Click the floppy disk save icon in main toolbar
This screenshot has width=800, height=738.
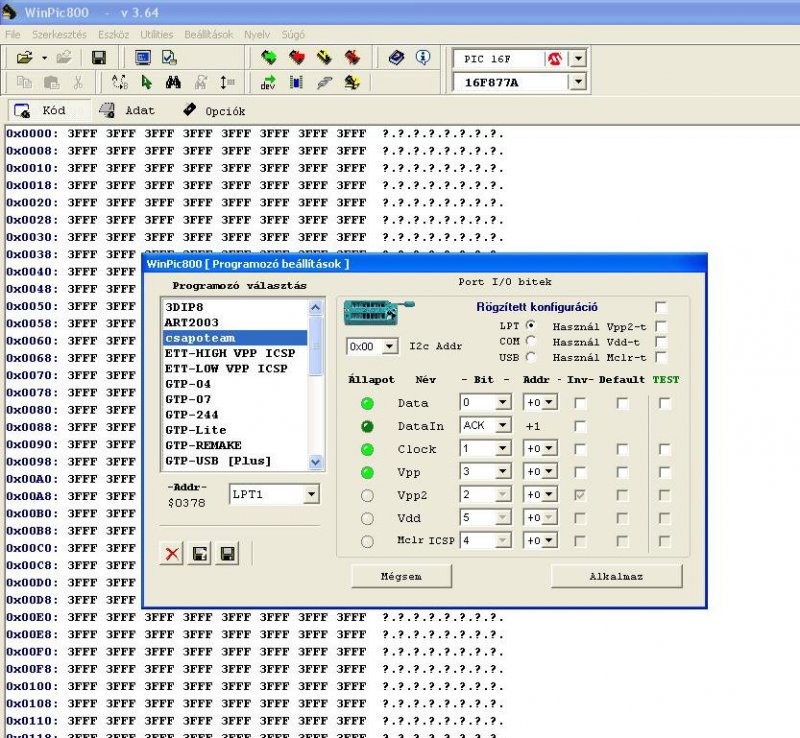(98, 58)
